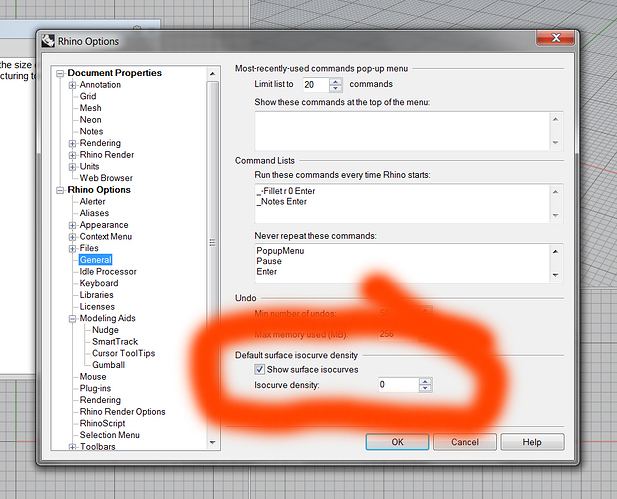This screenshot has height=499, width=617.
Task: Open Rendering under Rhino Options
Action: point(100,400)
